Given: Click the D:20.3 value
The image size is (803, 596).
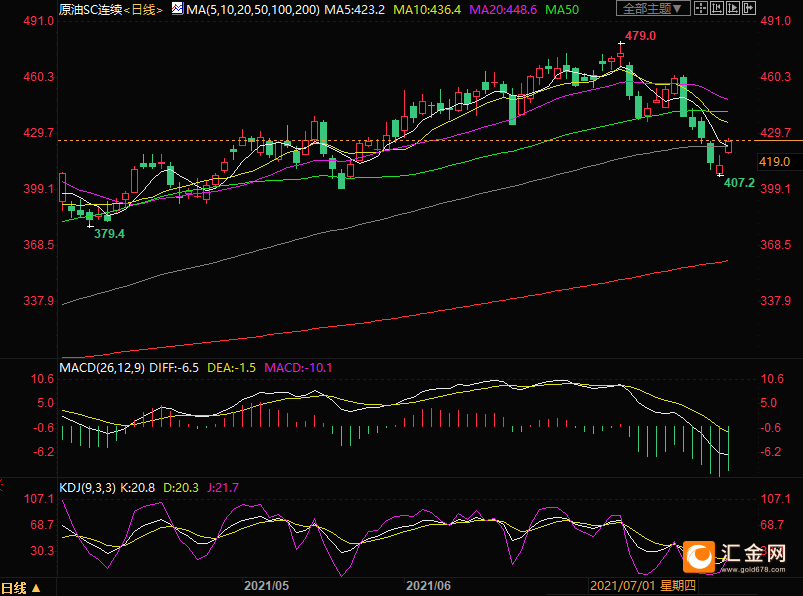Looking at the screenshot, I should click(x=181, y=487).
